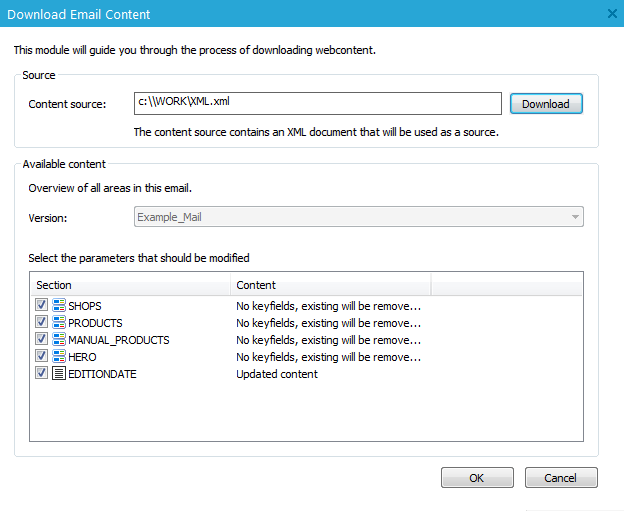Click the Cancel button
Image resolution: width=624 pixels, height=511 pixels.
coord(561,478)
